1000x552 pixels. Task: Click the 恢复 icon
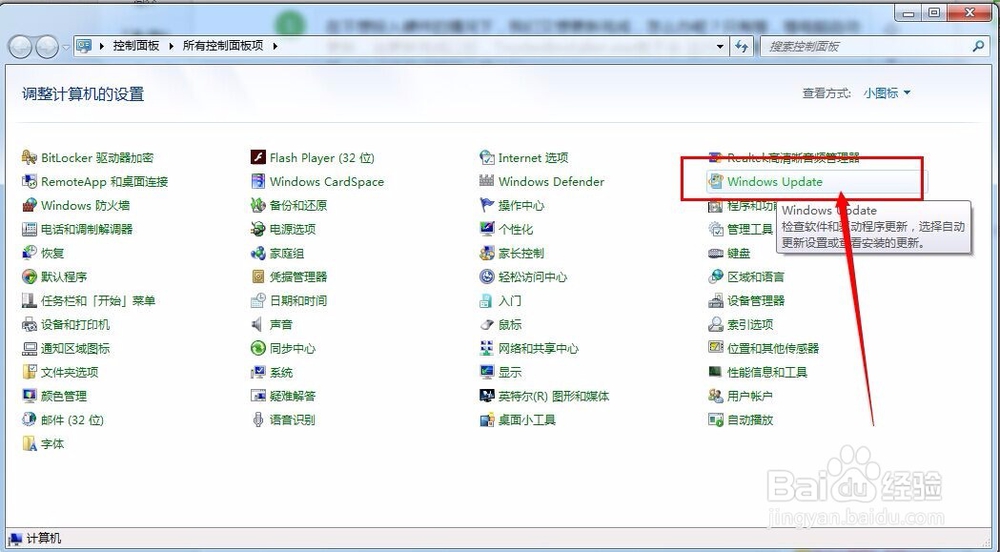(29, 253)
